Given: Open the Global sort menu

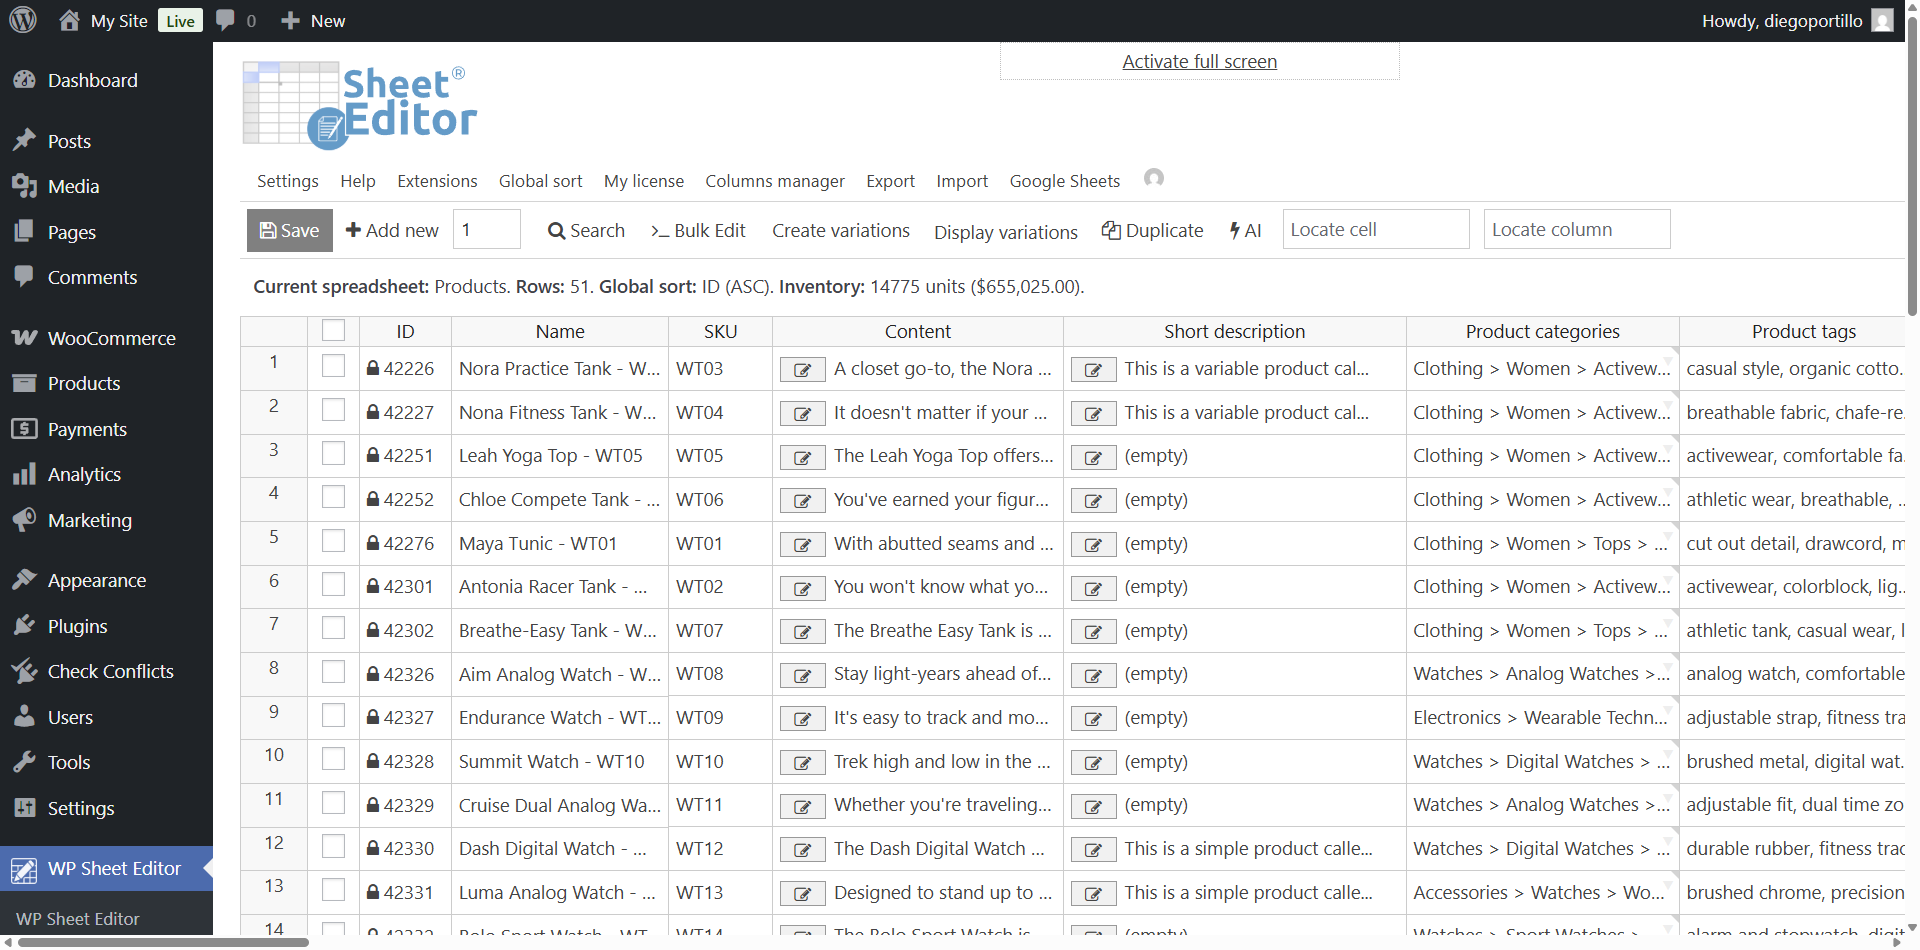Looking at the screenshot, I should click(540, 181).
